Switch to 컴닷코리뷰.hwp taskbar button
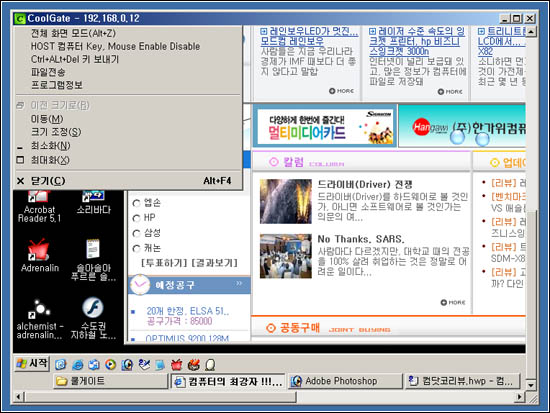This screenshot has width=550, height=413. click(x=462, y=381)
